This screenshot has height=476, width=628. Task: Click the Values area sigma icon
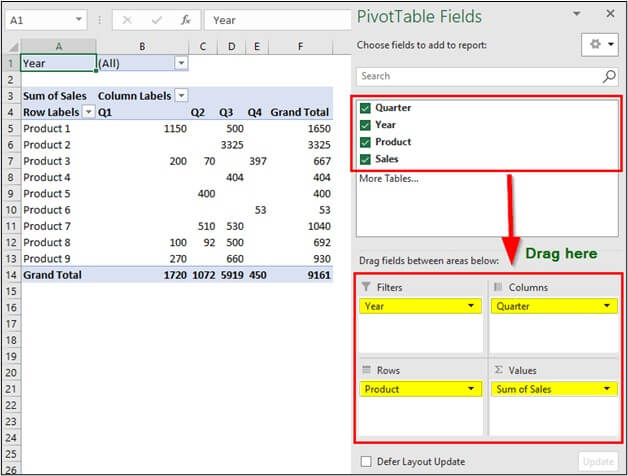coord(498,369)
